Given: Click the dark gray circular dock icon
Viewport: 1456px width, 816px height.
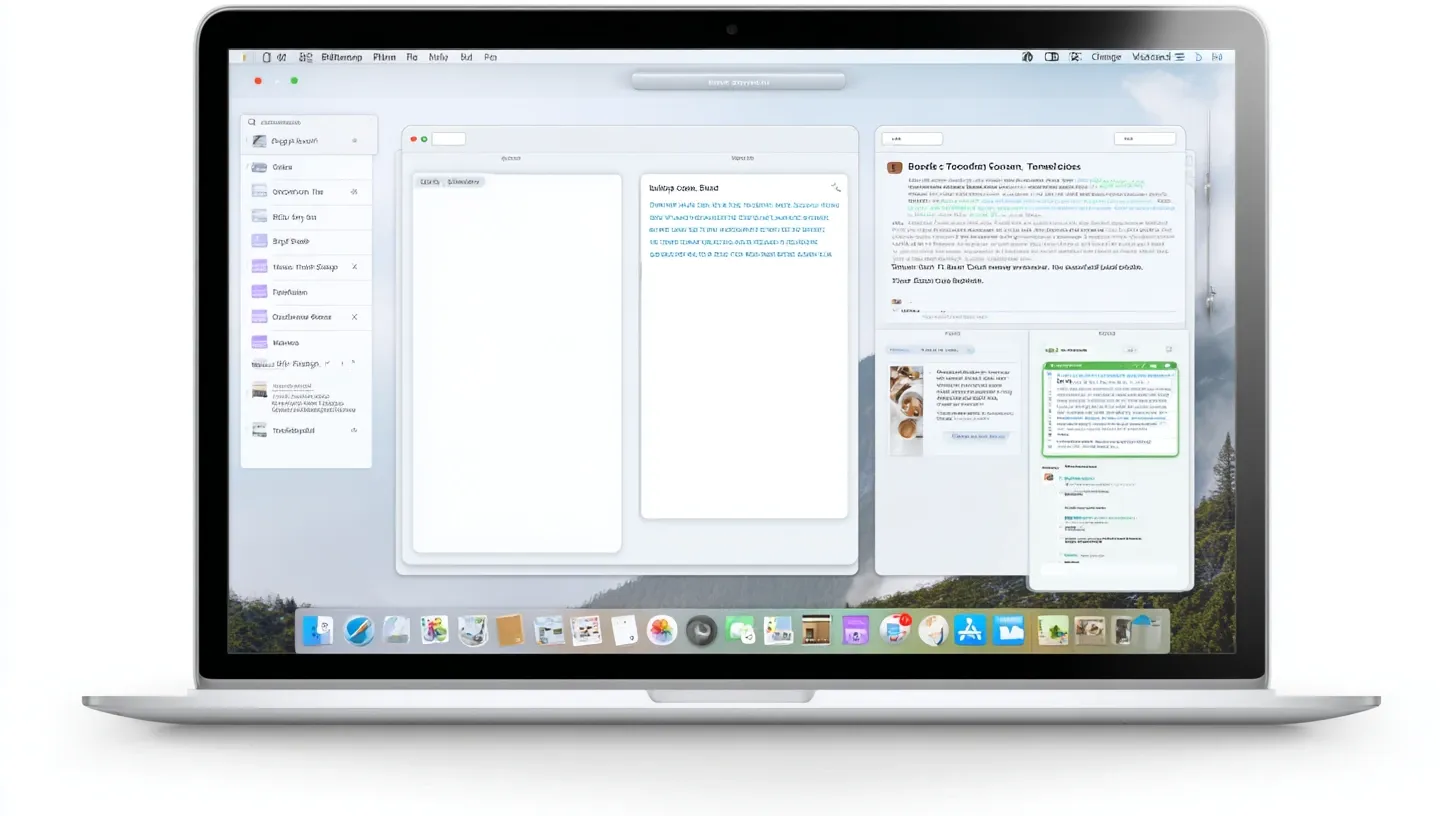Looking at the screenshot, I should click(x=700, y=630).
